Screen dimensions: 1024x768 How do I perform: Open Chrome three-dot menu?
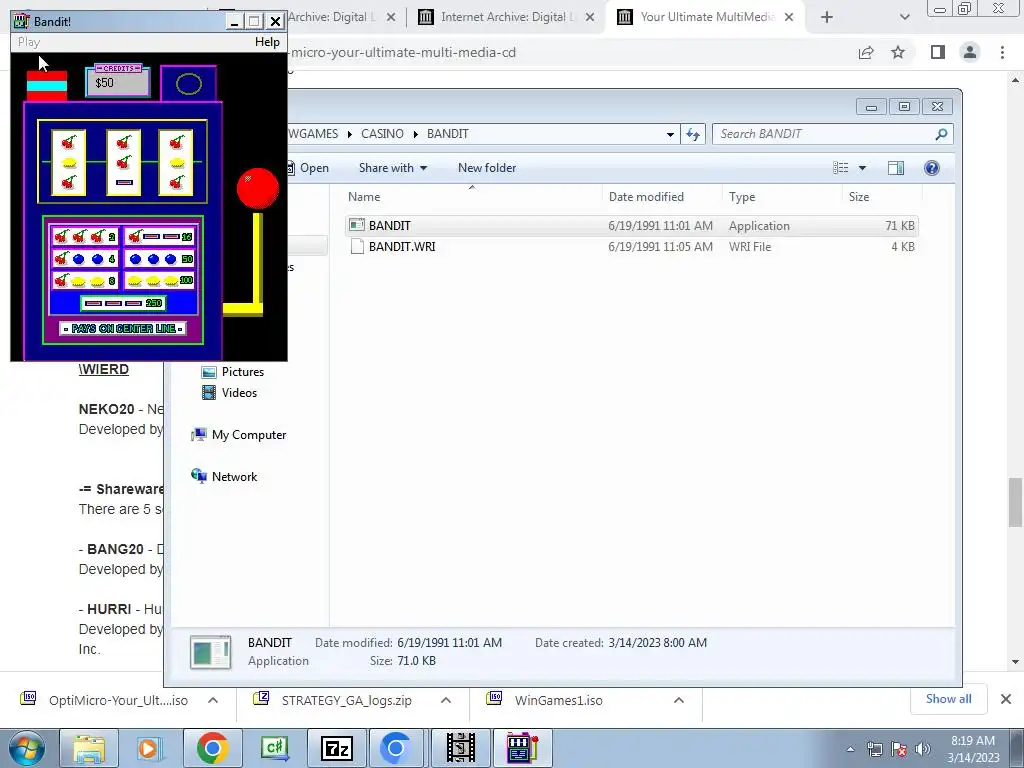[x=1002, y=52]
